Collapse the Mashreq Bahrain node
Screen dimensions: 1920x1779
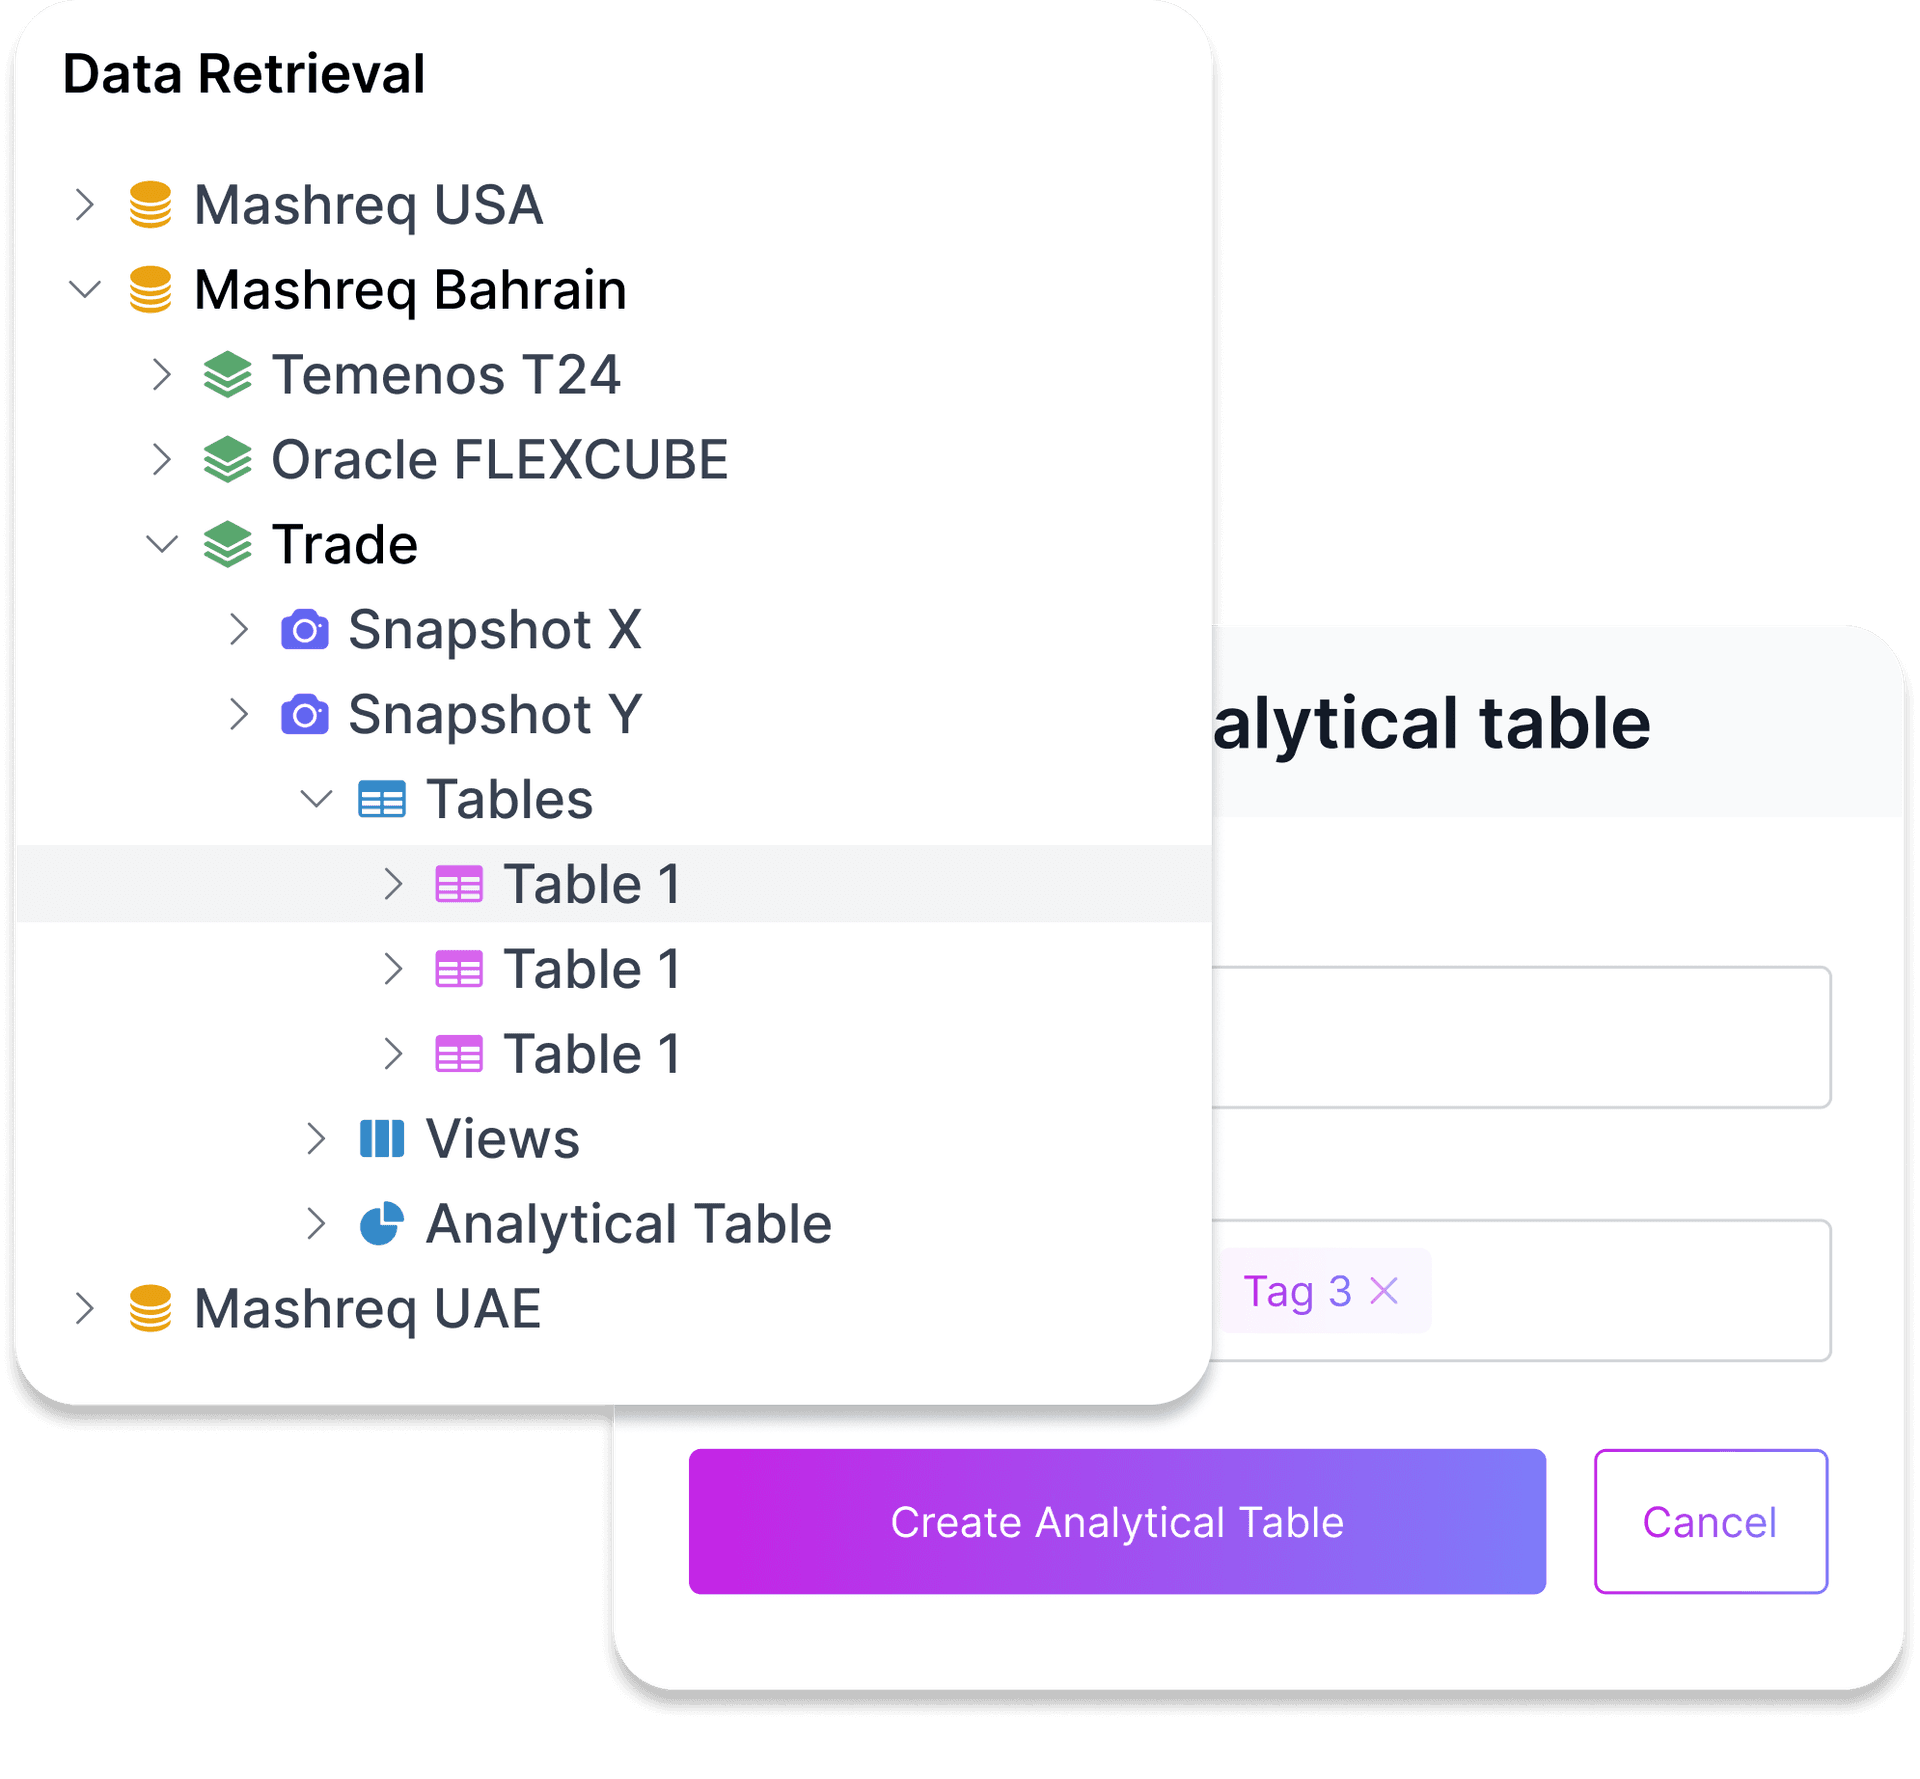[84, 289]
